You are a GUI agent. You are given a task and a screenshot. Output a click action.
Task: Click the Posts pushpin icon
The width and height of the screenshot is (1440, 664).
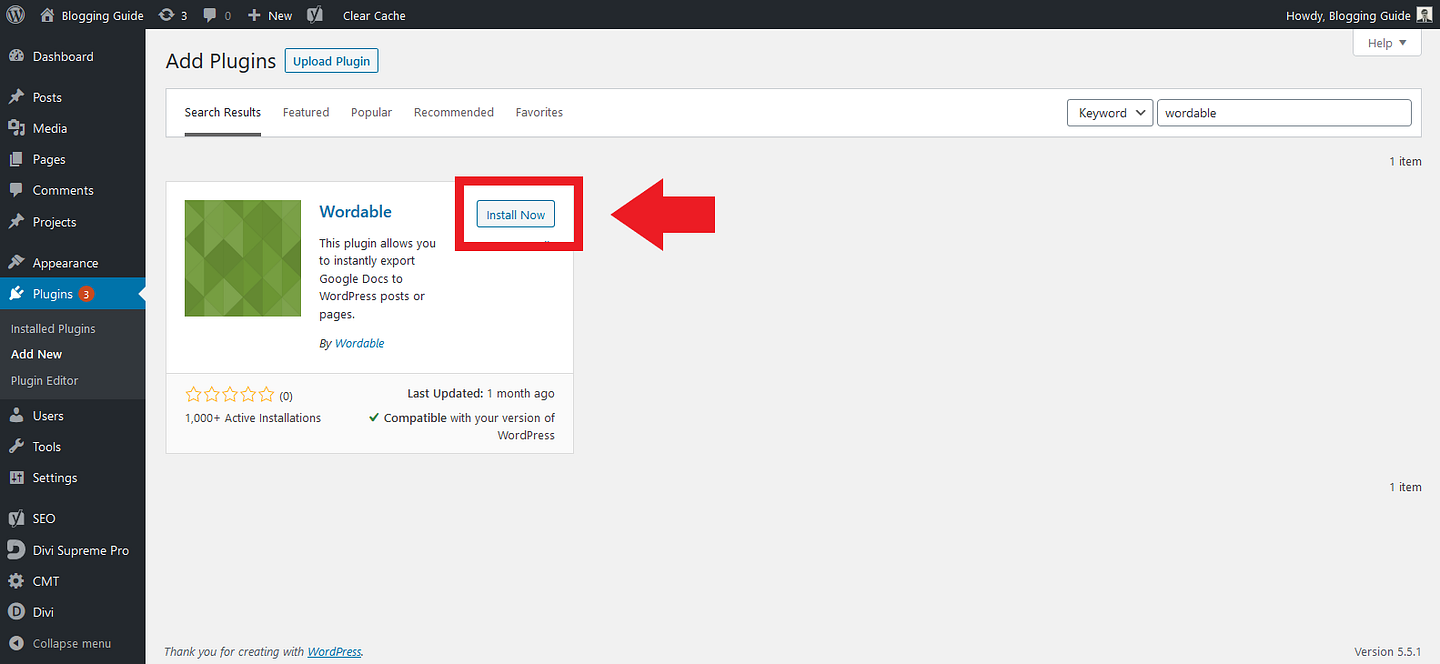tap(16, 97)
